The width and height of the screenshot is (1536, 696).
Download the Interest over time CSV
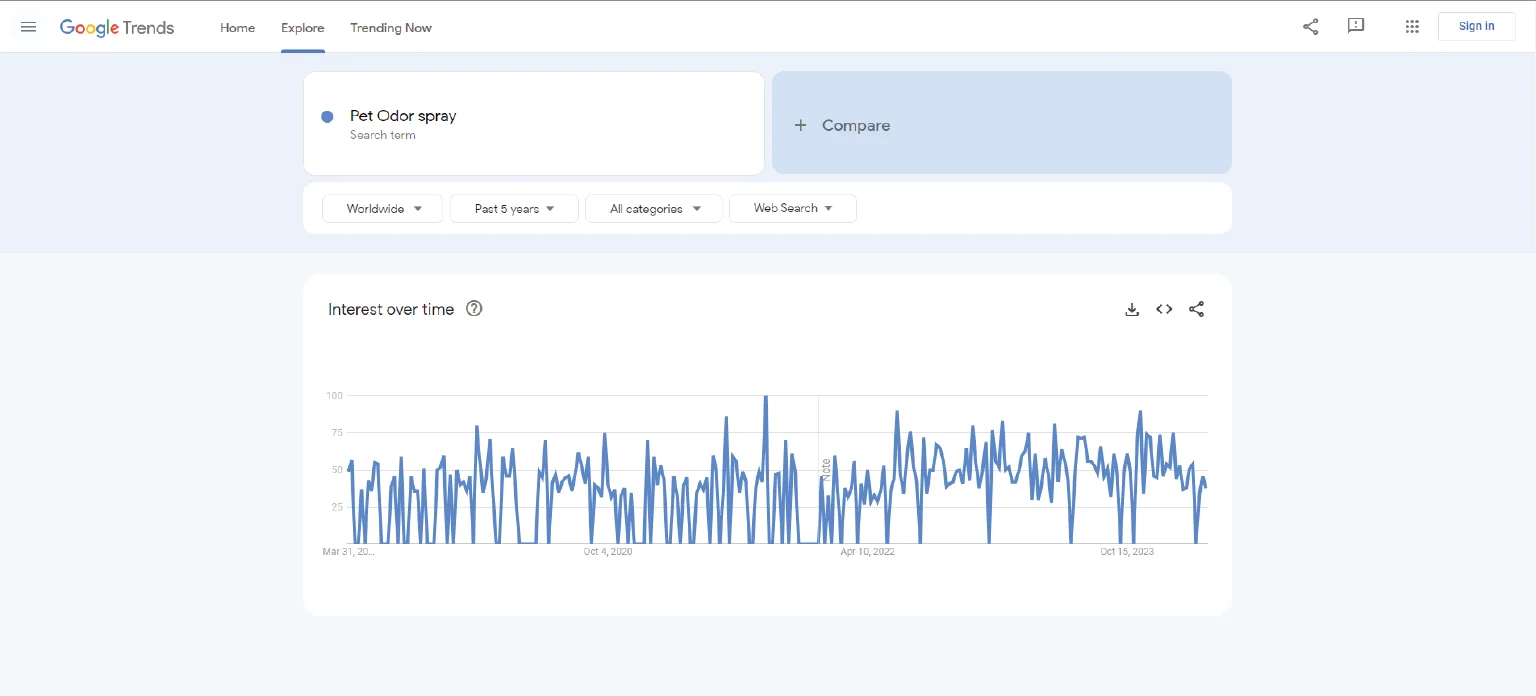pyautogui.click(x=1132, y=310)
